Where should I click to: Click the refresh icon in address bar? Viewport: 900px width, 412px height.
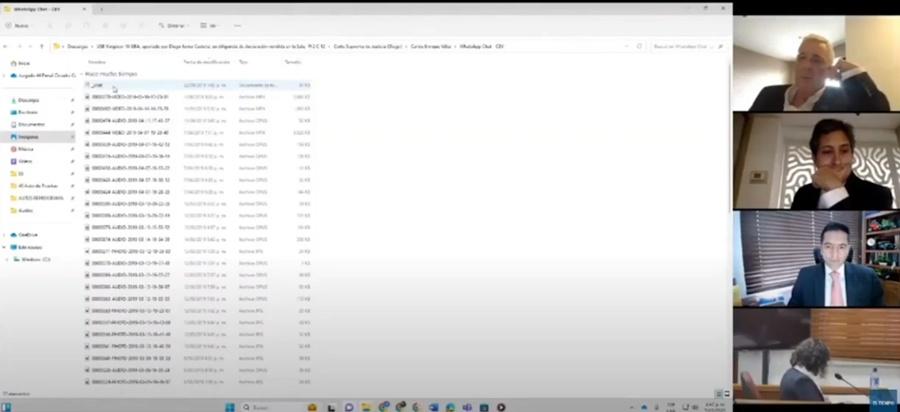click(x=638, y=46)
